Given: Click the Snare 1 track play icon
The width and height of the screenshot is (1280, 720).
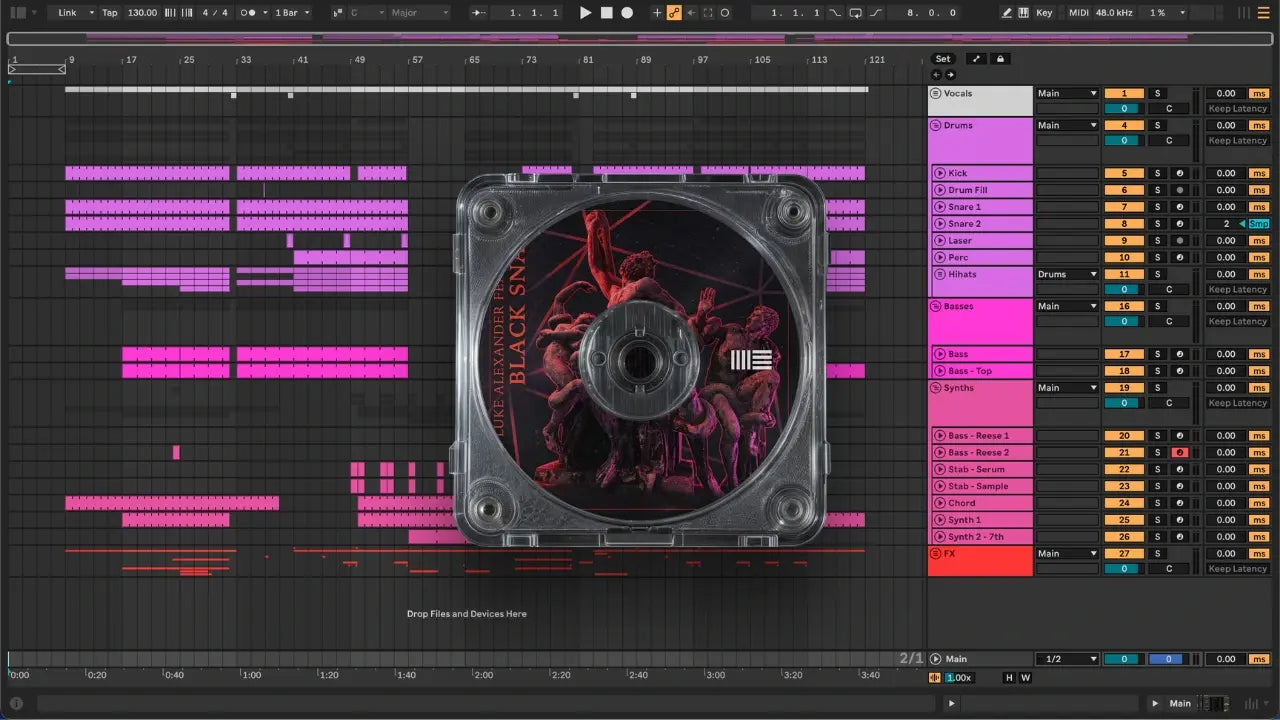Looking at the screenshot, I should (x=940, y=207).
